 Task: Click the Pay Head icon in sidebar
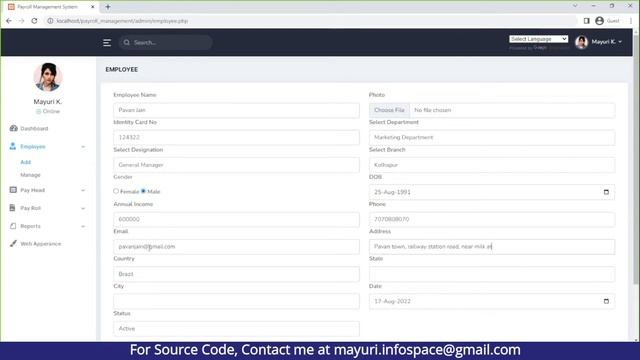(x=13, y=190)
